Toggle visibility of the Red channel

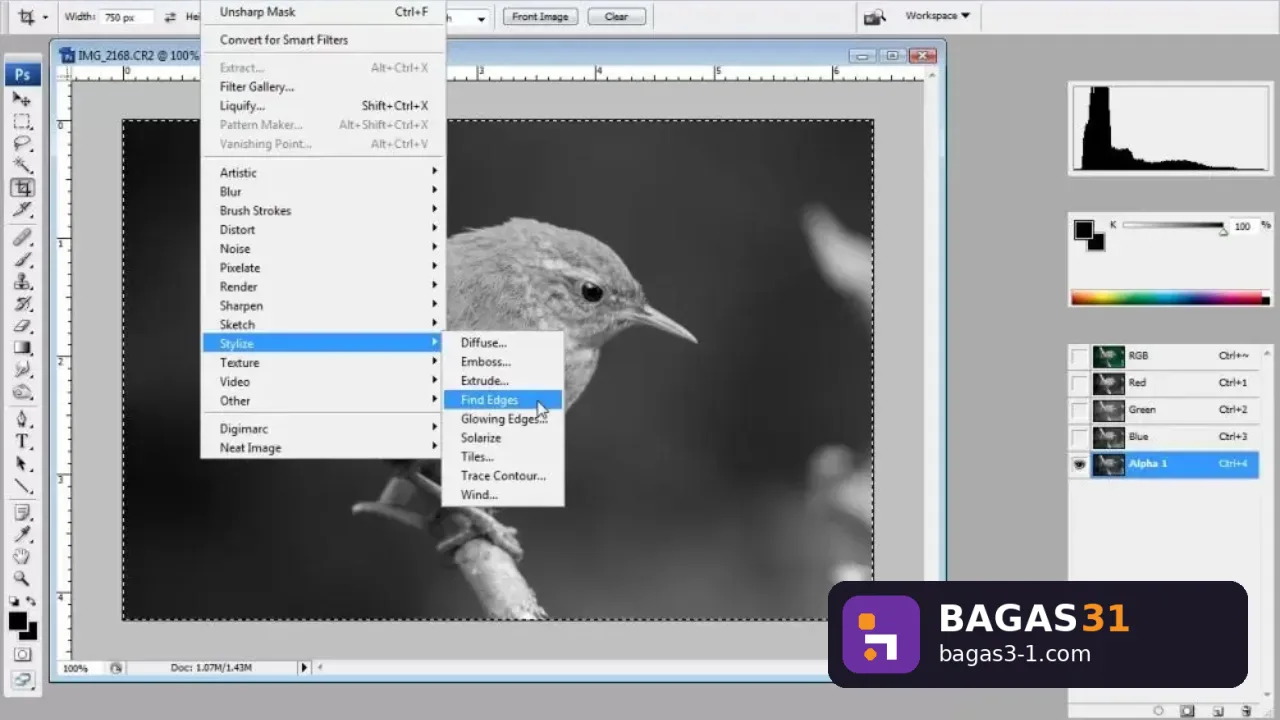[1079, 383]
